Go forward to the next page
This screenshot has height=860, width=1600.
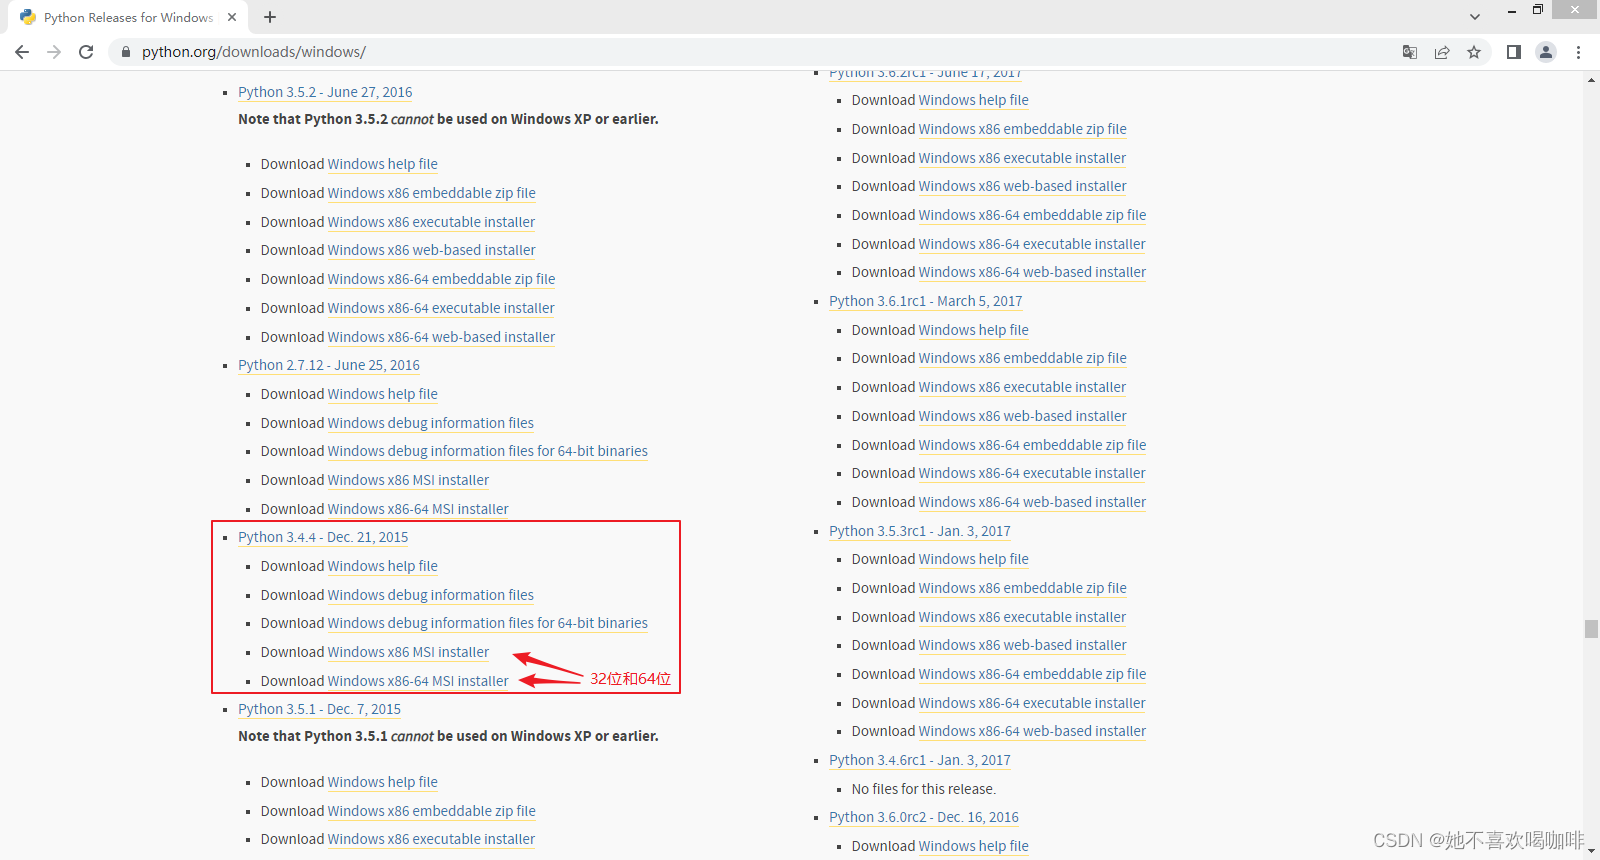pyautogui.click(x=54, y=52)
